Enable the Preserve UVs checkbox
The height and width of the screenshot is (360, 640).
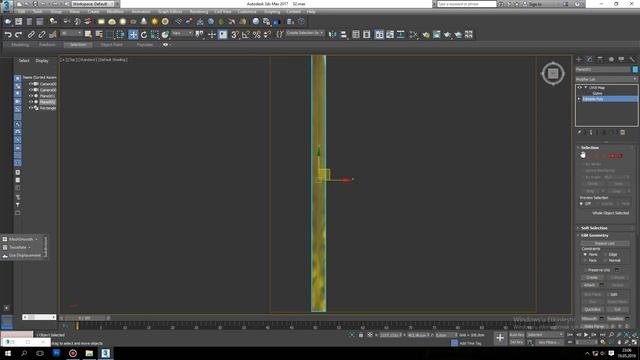(x=585, y=270)
